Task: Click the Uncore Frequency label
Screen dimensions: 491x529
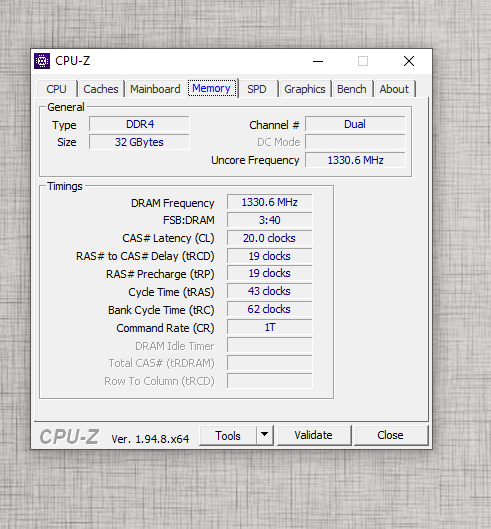Action: coord(255,160)
